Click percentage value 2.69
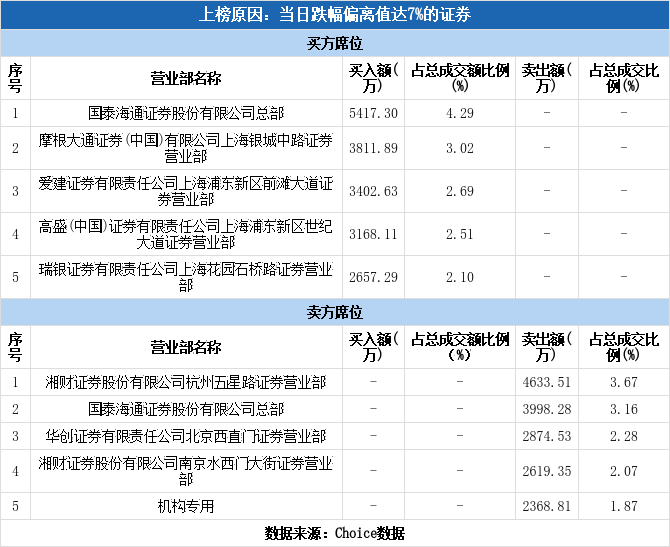Image resolution: width=670 pixels, height=547 pixels. click(460, 191)
